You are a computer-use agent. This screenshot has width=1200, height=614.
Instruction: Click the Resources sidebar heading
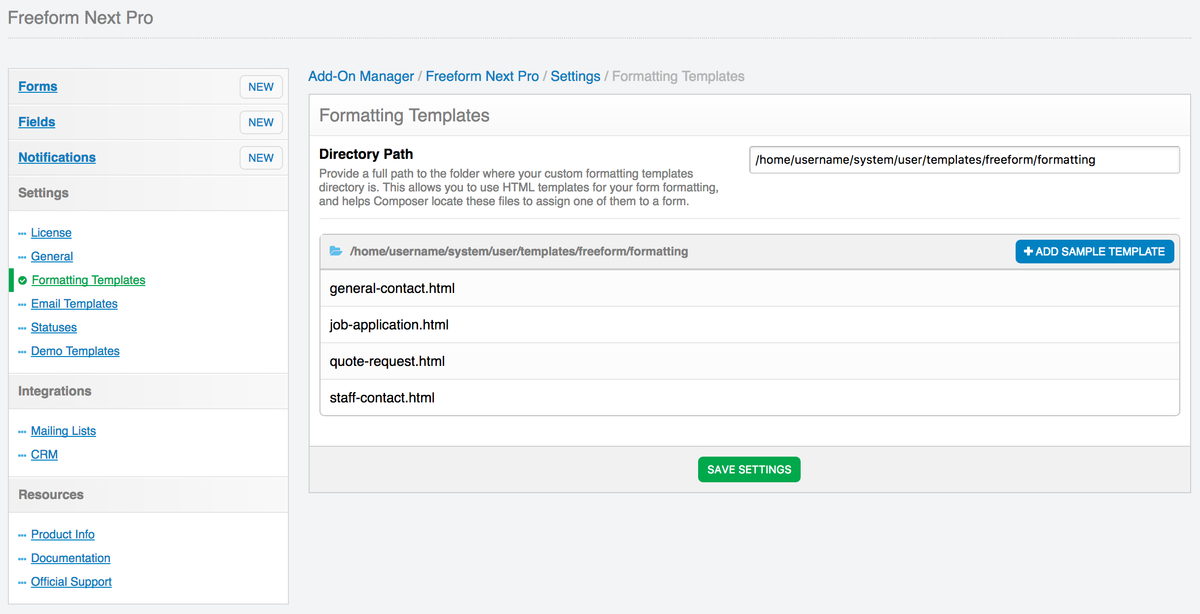[51, 495]
